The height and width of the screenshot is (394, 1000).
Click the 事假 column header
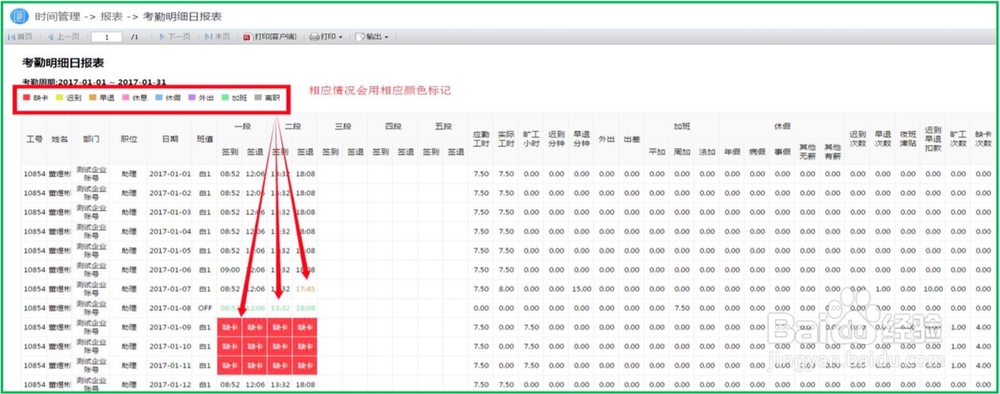(x=782, y=152)
